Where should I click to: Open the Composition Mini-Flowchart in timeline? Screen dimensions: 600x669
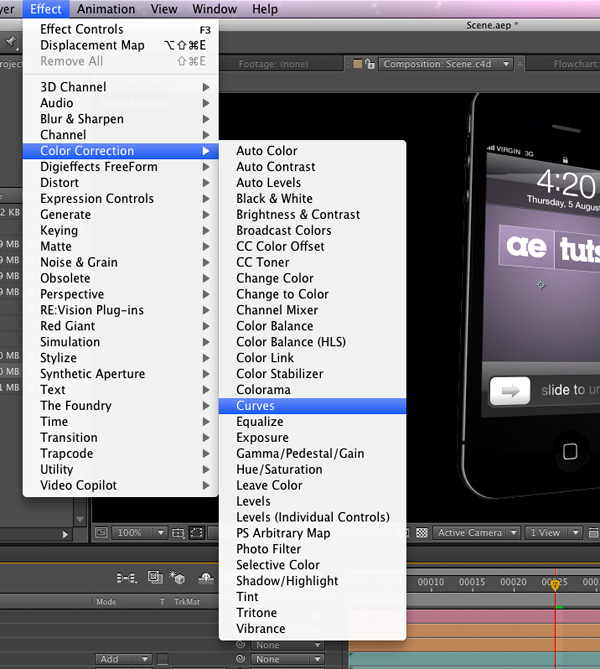(126, 578)
